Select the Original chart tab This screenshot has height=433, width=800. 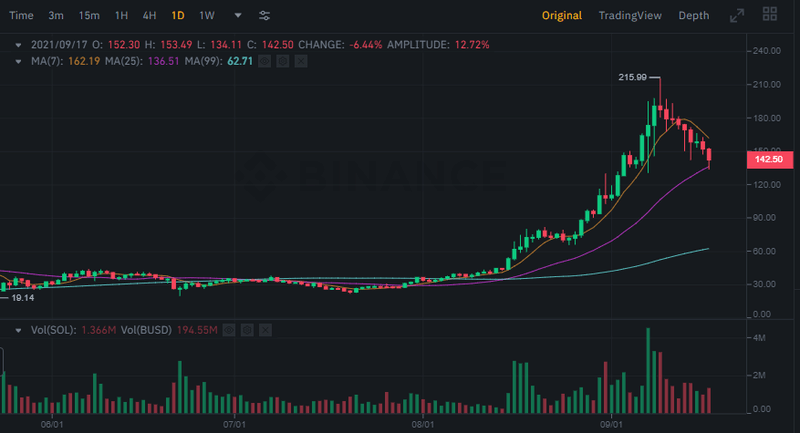coord(562,16)
